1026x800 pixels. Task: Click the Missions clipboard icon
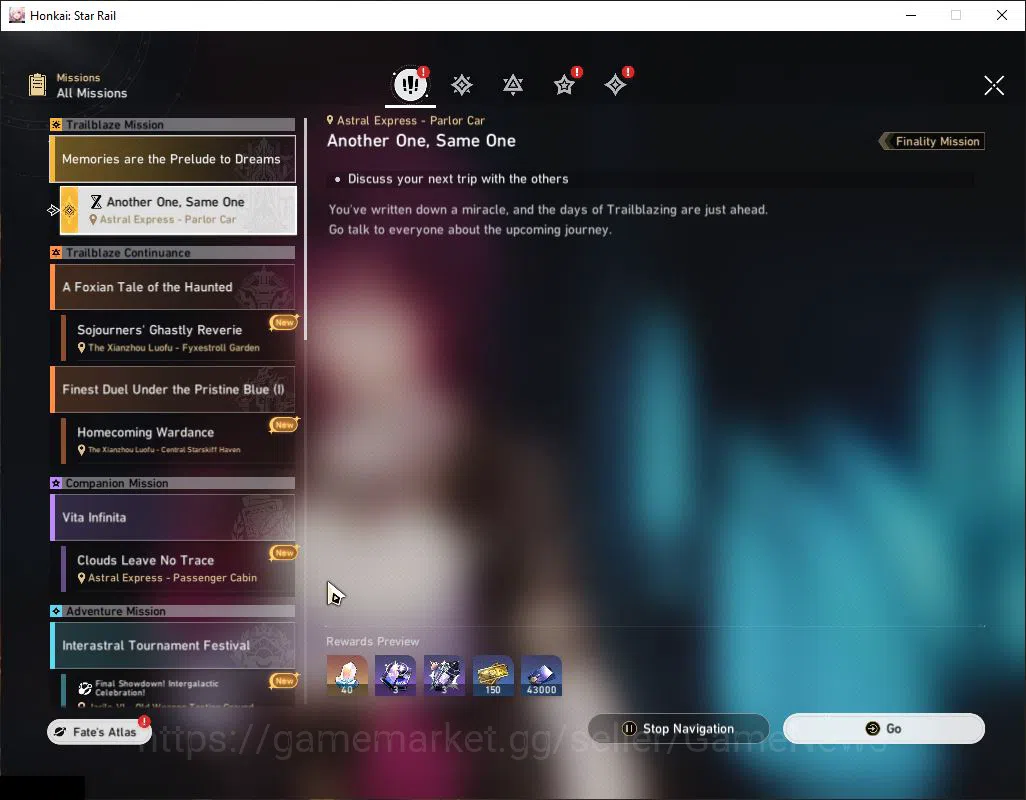[x=37, y=85]
